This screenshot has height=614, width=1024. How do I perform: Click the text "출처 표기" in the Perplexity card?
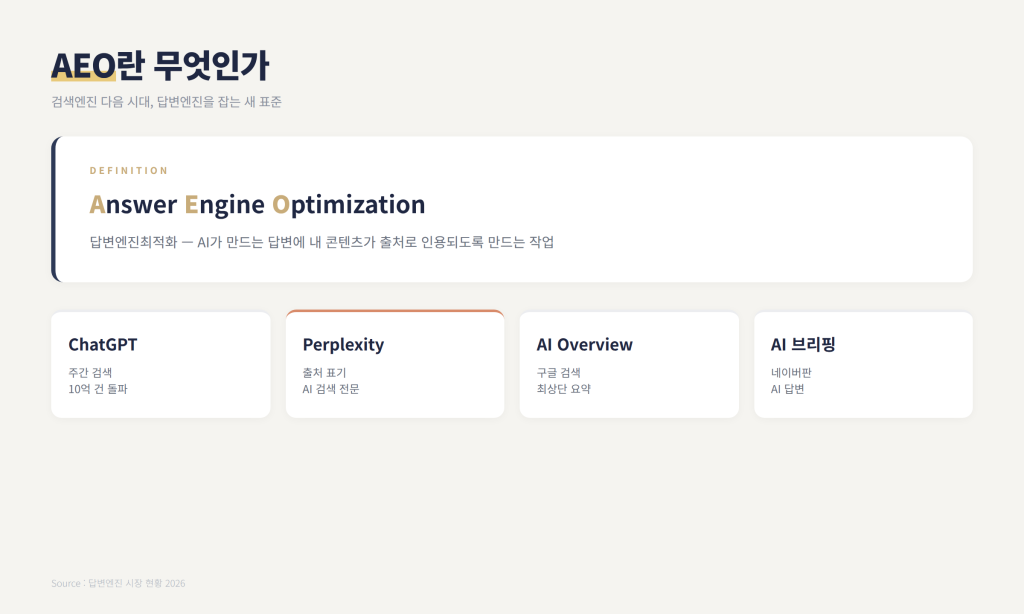[x=324, y=372]
